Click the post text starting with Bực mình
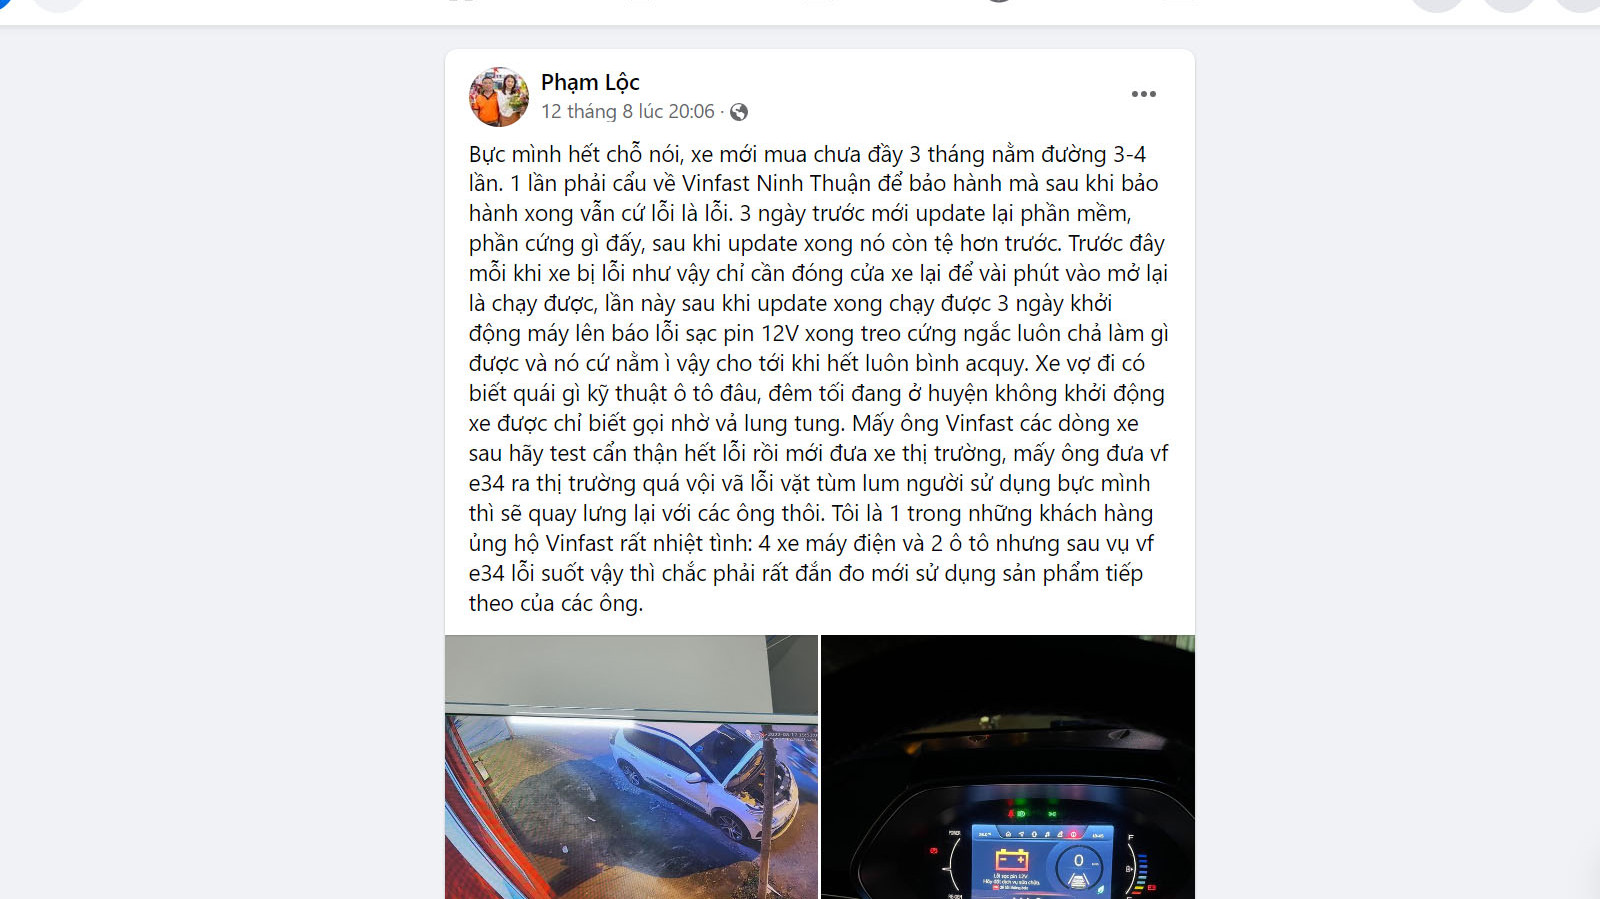The height and width of the screenshot is (899, 1600). 818,378
